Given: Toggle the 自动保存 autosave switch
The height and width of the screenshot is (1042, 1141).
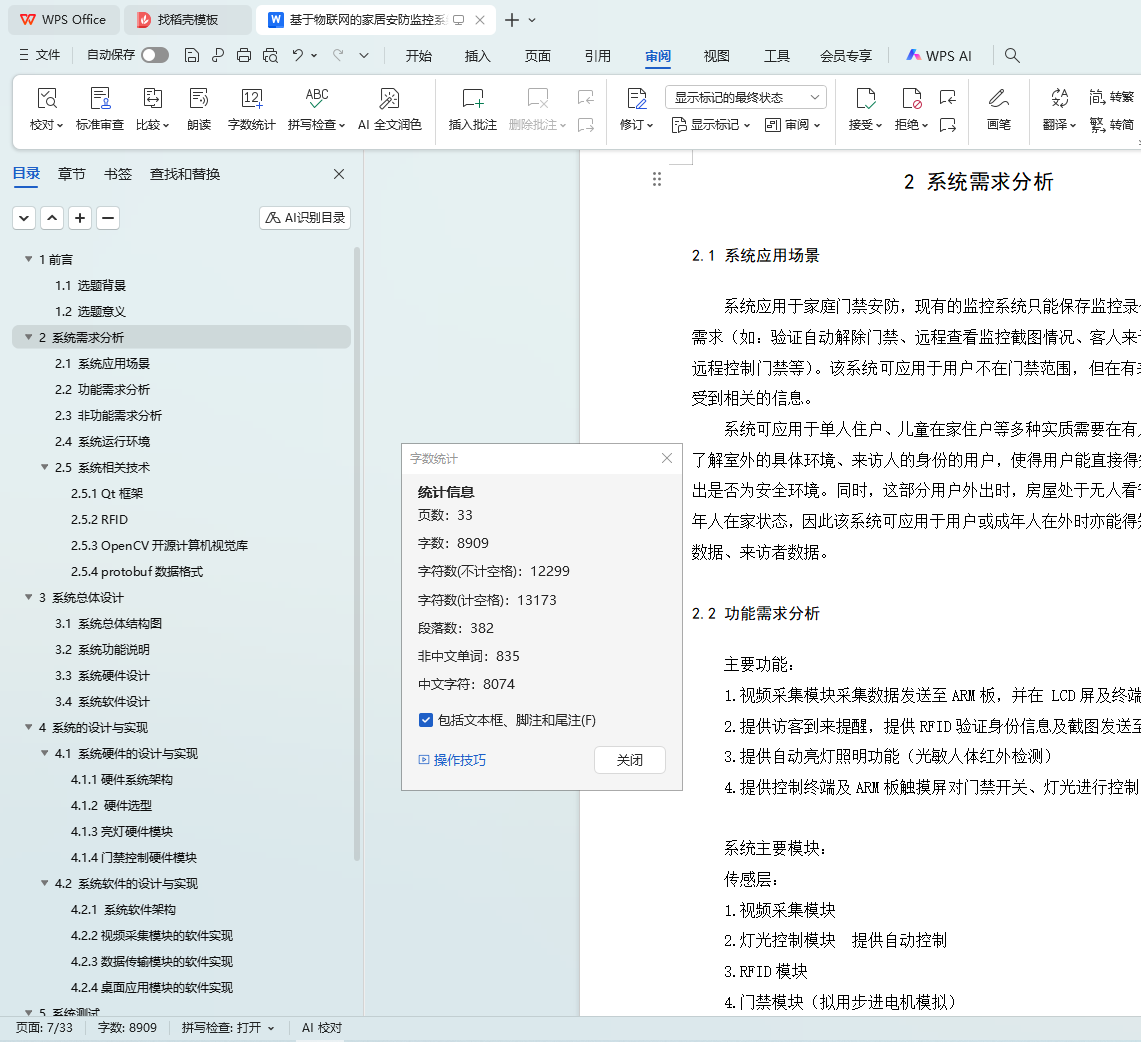Looking at the screenshot, I should tap(154, 56).
